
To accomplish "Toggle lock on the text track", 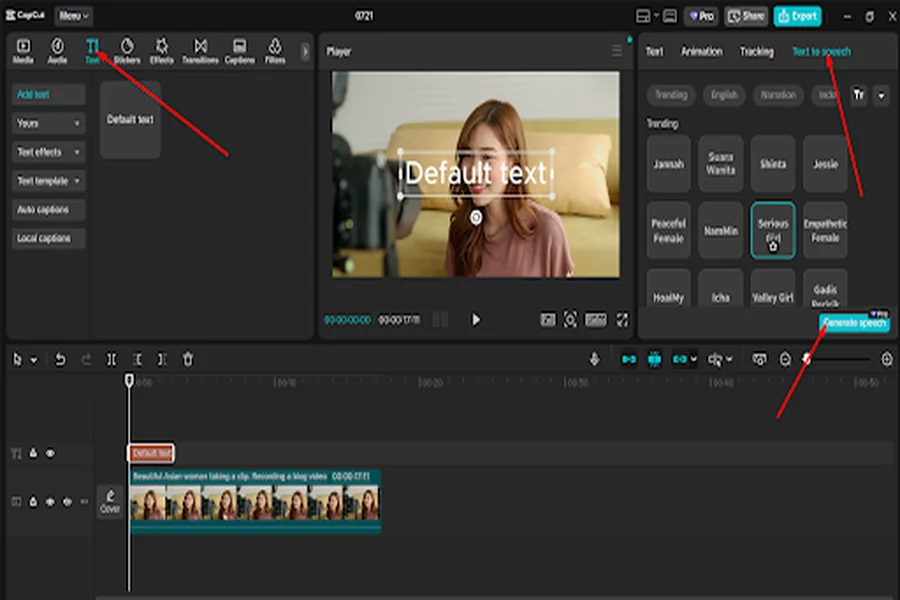I will tap(33, 453).
